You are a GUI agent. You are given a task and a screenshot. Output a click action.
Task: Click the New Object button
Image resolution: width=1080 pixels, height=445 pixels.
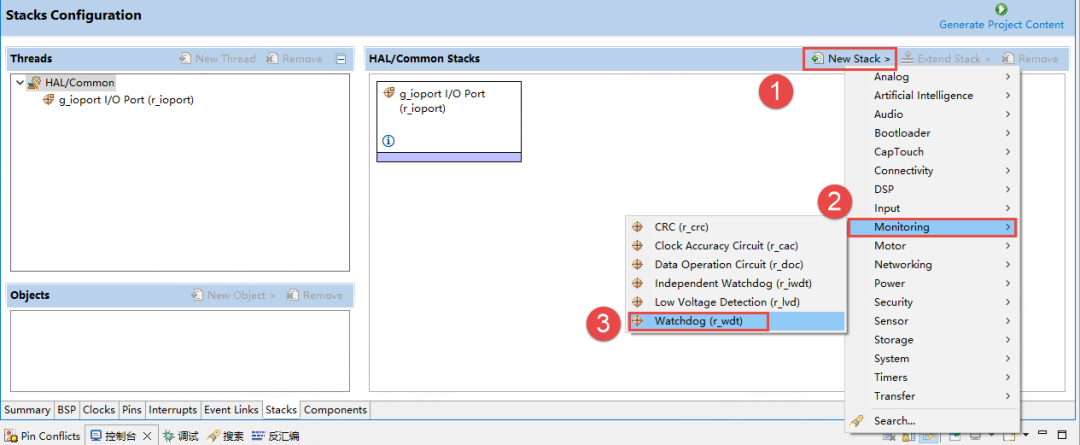point(233,295)
